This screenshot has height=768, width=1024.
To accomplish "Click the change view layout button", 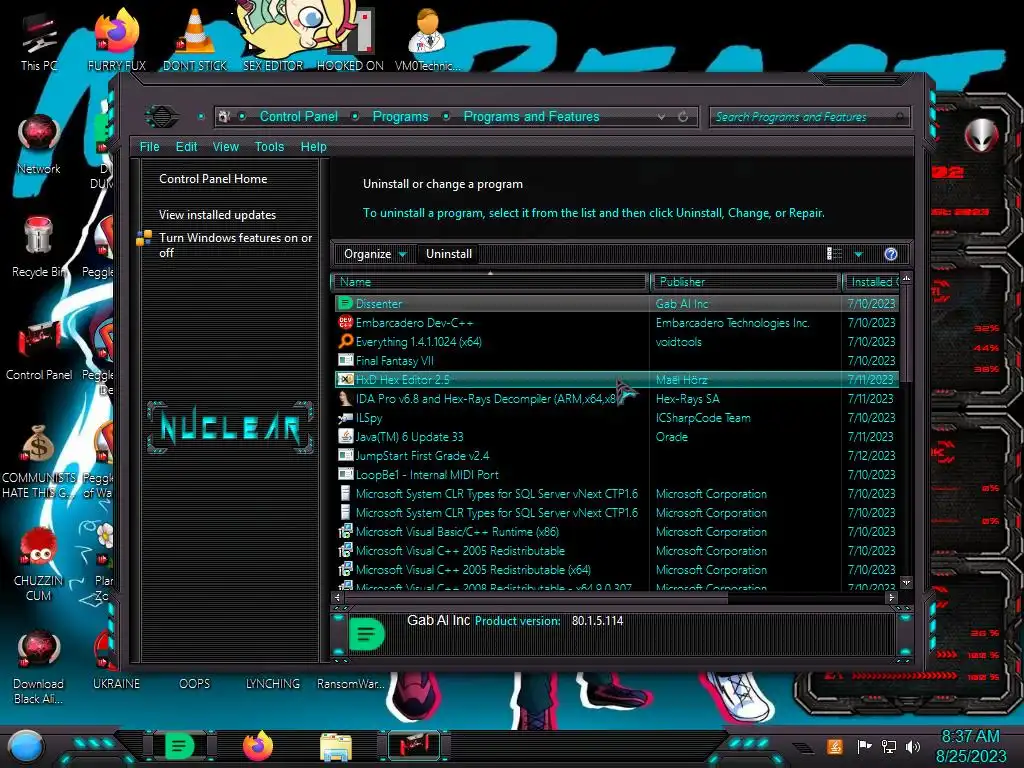I will tap(835, 254).
